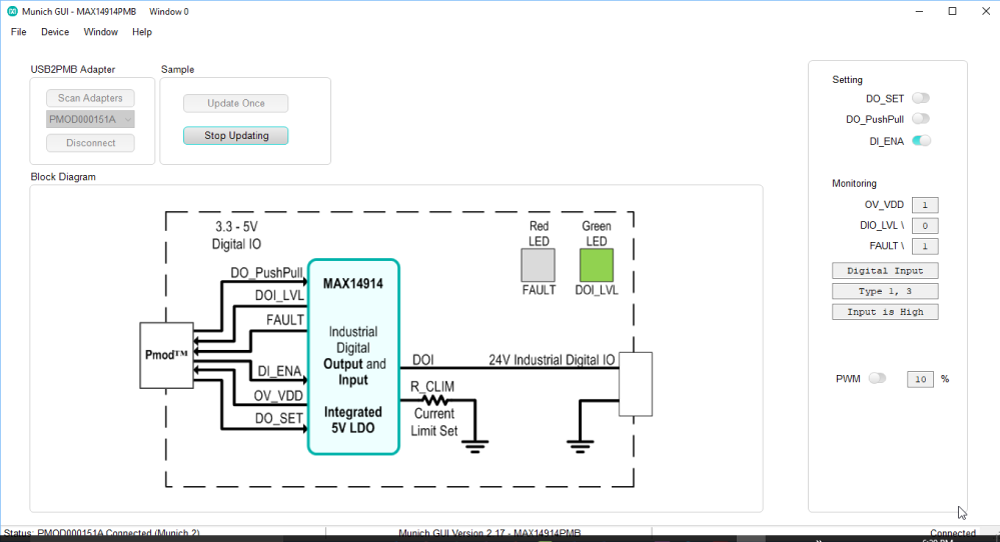Click the R_CLIM resistor symbol
This screenshot has width=1000, height=542.
[436, 400]
